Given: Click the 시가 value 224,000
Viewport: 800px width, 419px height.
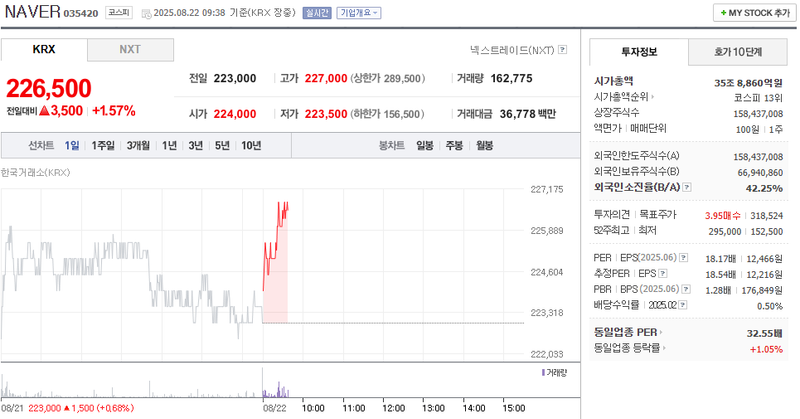Looking at the screenshot, I should [235, 114].
